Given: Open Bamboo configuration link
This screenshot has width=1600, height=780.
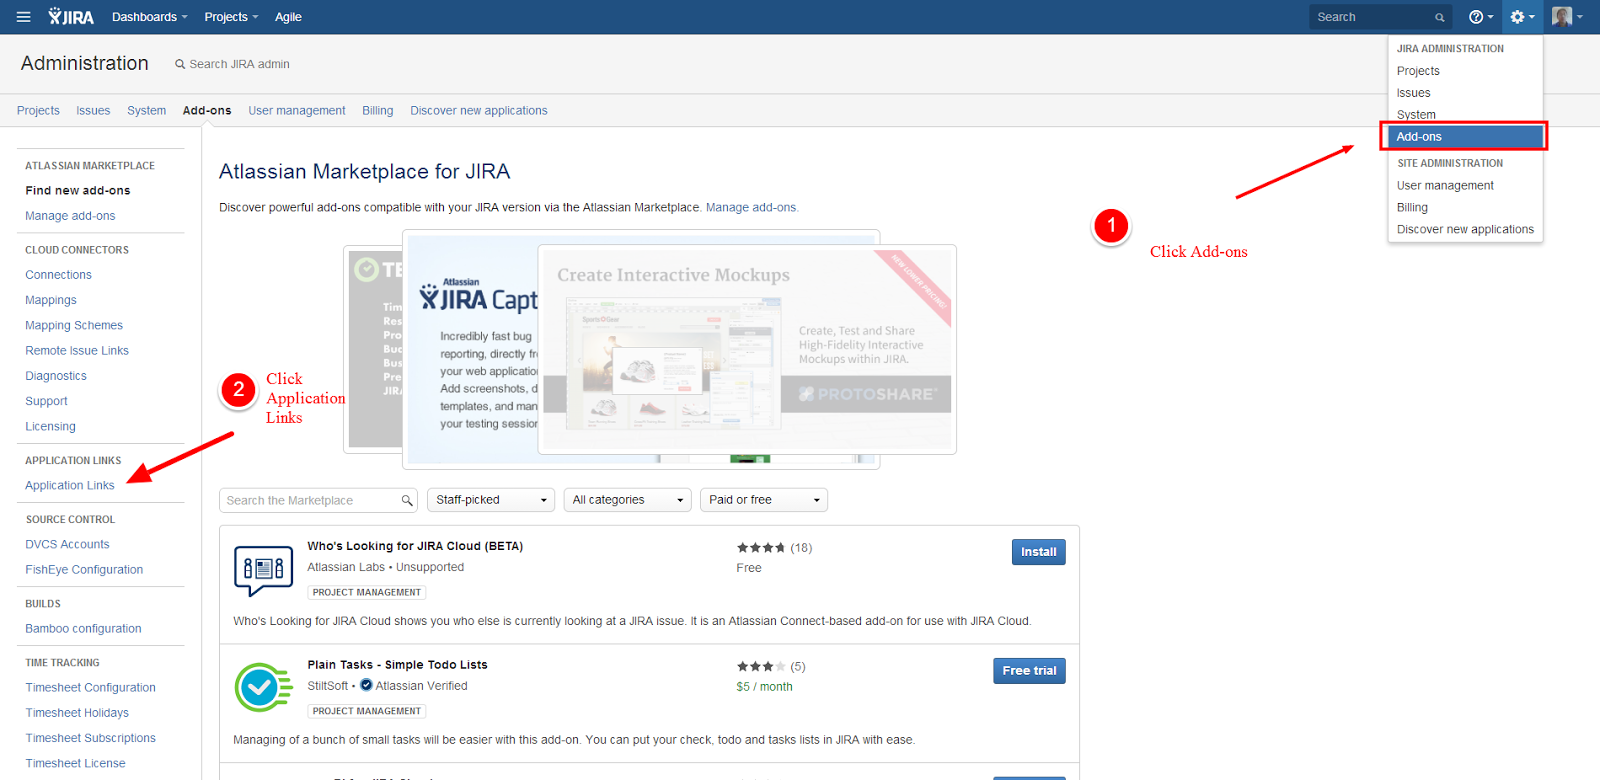Looking at the screenshot, I should coord(83,629).
